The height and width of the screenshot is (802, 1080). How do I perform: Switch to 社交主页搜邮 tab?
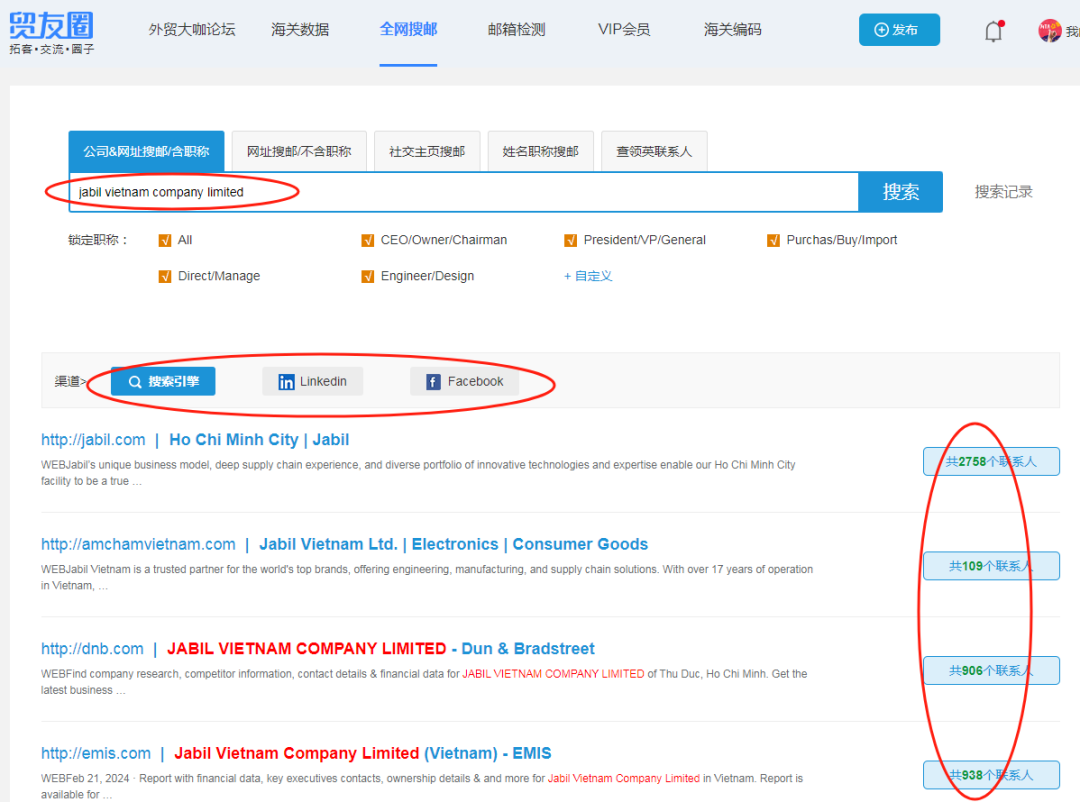click(427, 151)
